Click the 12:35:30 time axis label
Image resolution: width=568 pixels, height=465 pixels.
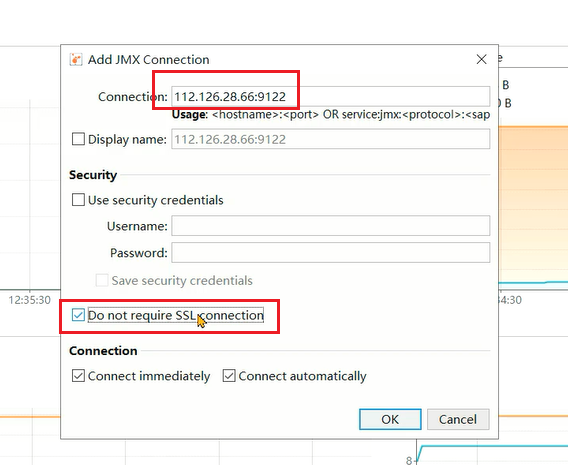(29, 300)
